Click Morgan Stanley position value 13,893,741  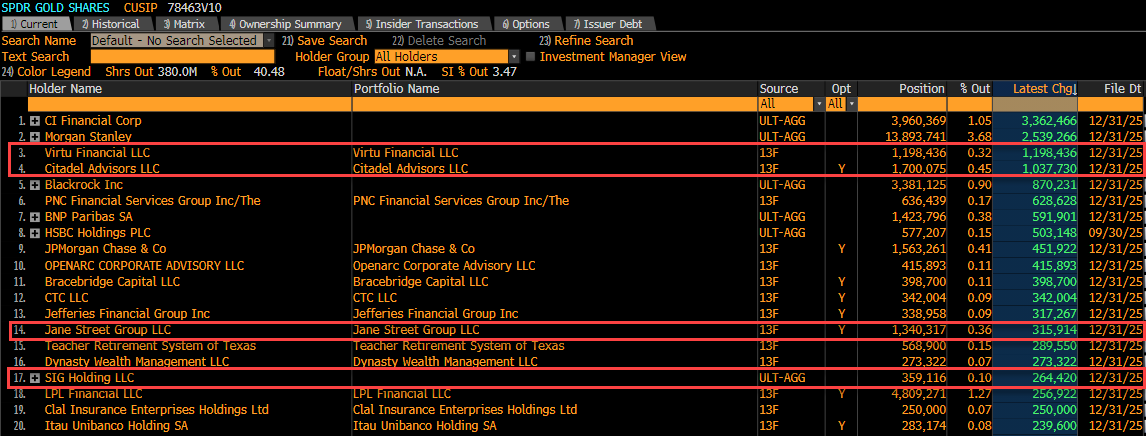pyautogui.click(x=915, y=137)
